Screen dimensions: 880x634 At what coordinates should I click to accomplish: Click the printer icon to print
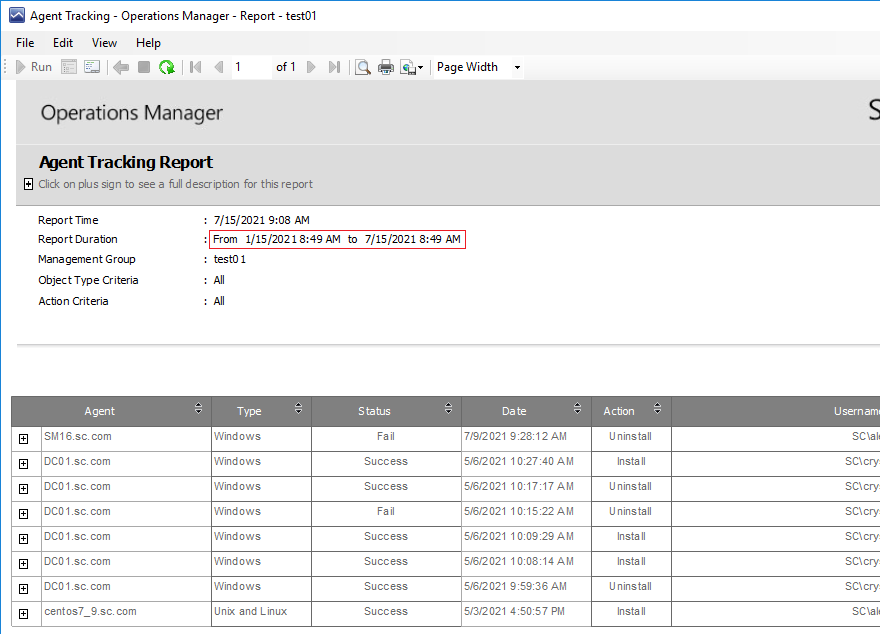[x=386, y=67]
